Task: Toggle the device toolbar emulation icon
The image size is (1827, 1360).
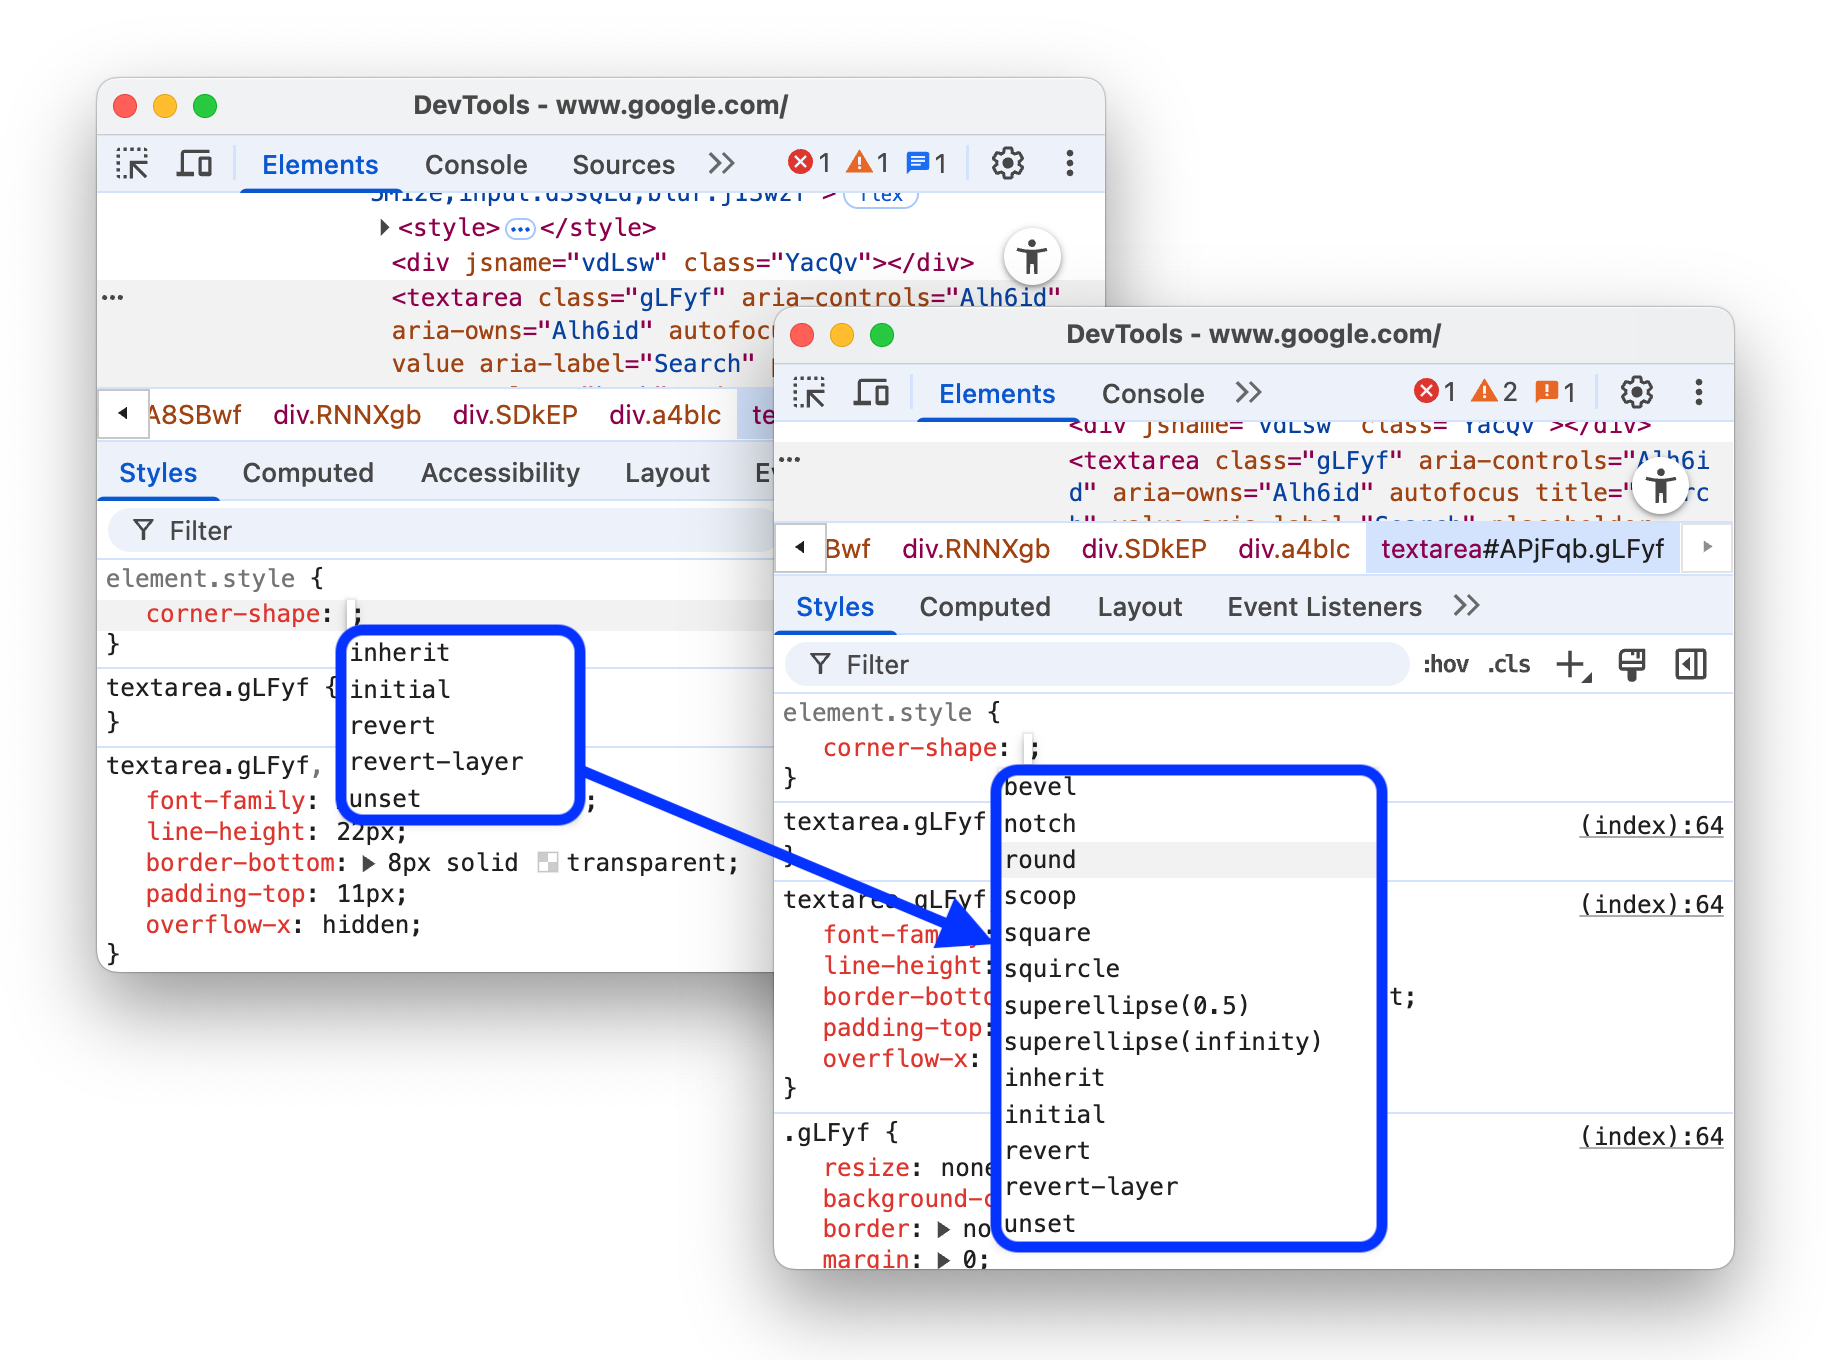Action: (x=871, y=392)
